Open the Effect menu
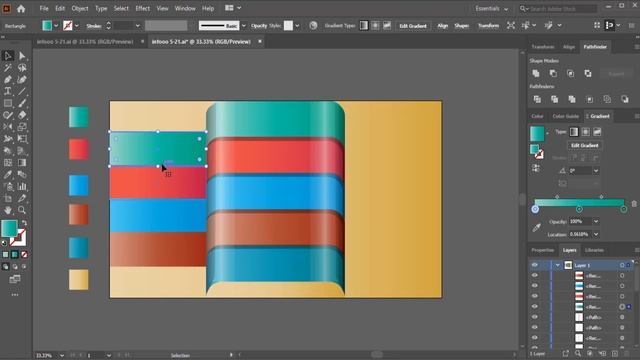 click(x=142, y=8)
